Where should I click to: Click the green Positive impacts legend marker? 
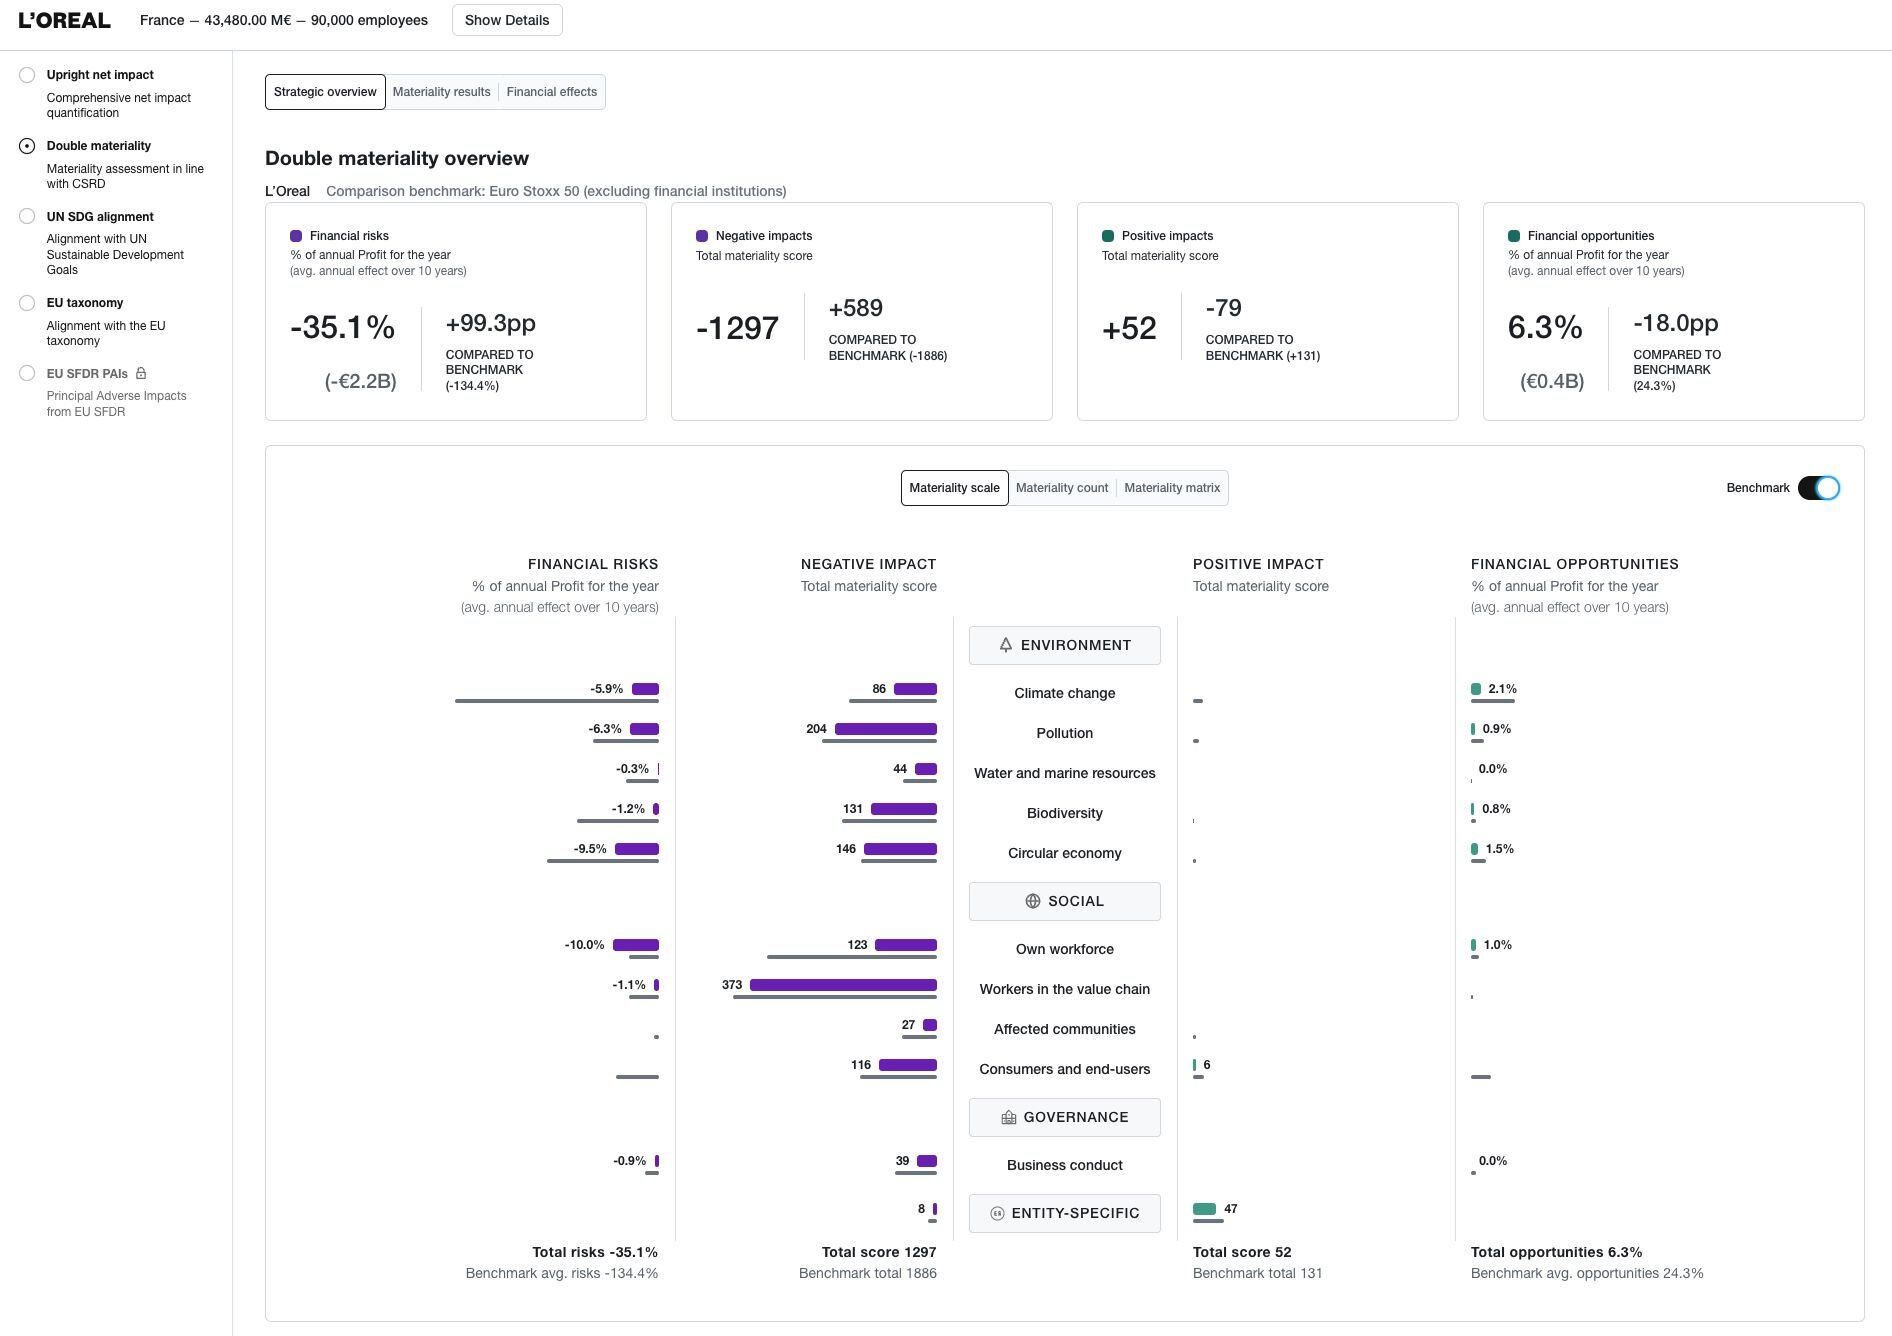coord(1108,236)
